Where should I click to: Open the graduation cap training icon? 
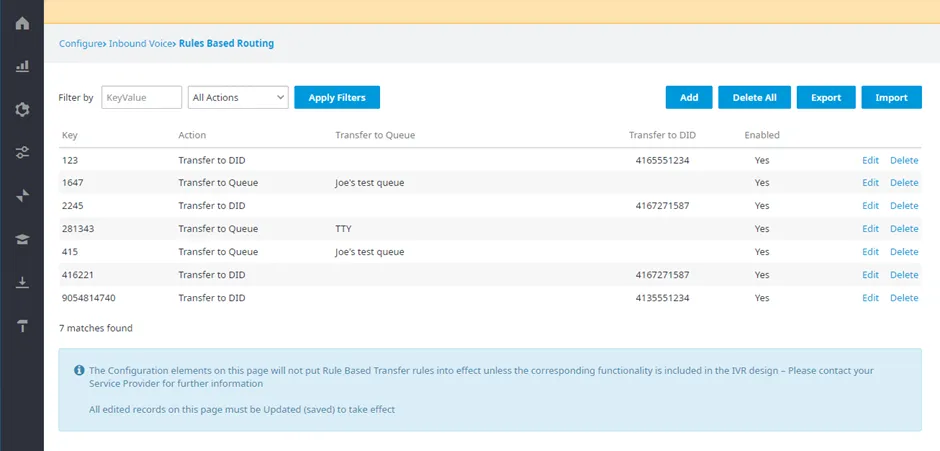[22, 239]
